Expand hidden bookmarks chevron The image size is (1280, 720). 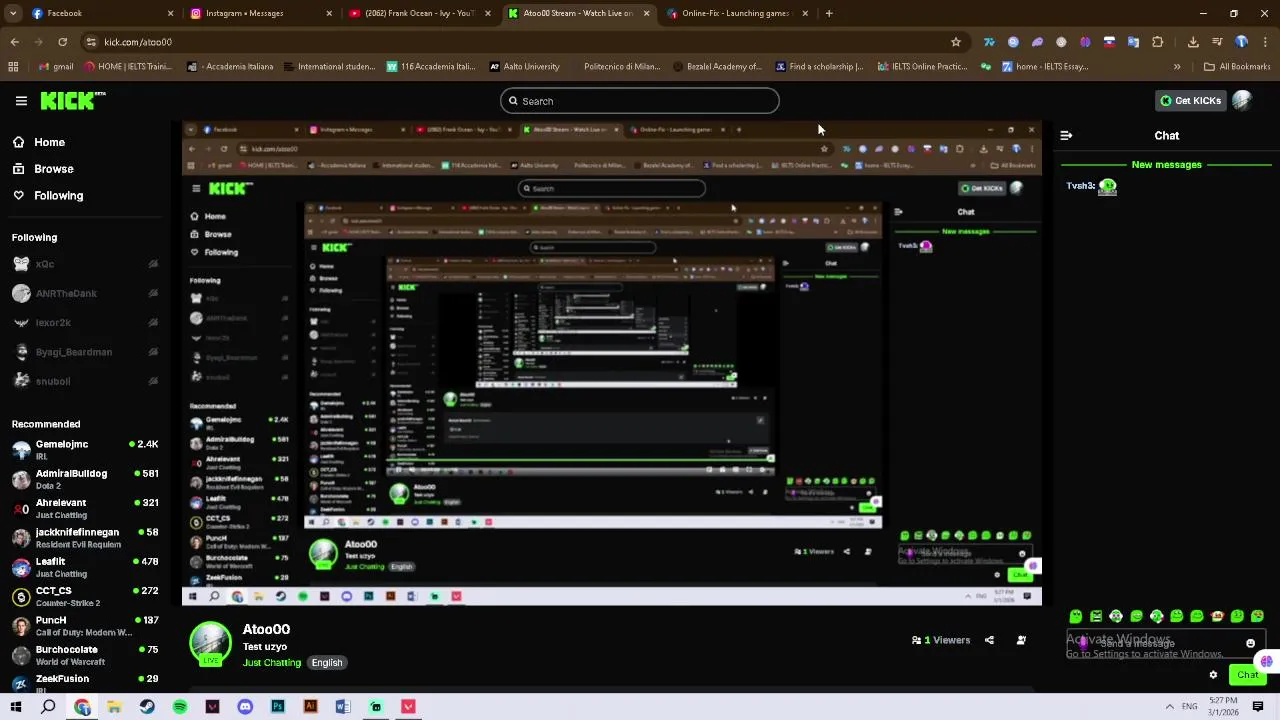(x=1176, y=67)
